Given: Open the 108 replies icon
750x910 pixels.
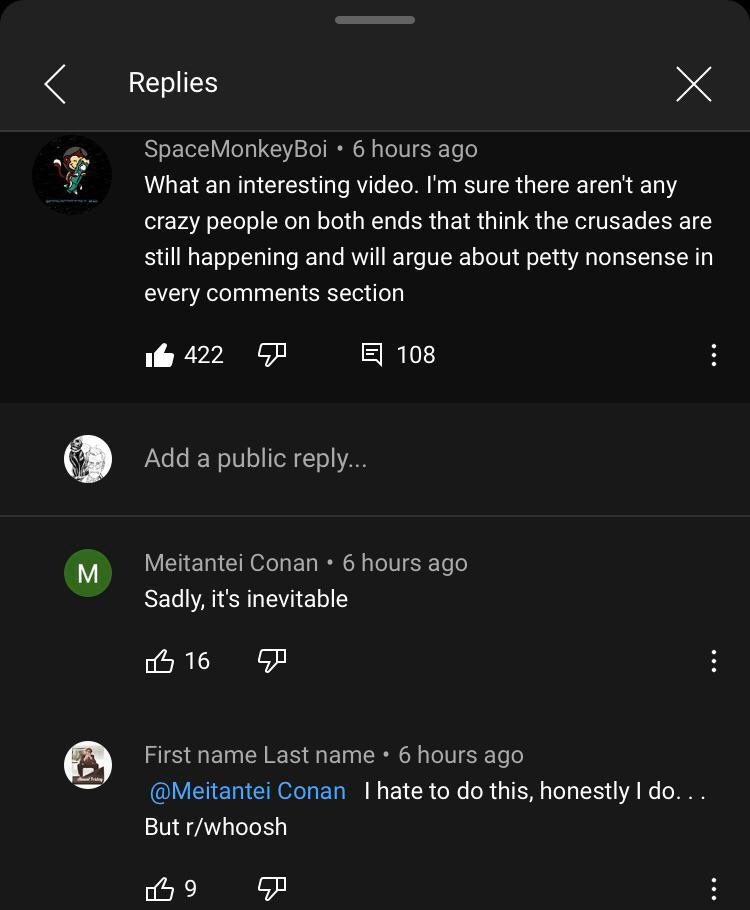Looking at the screenshot, I should [371, 355].
